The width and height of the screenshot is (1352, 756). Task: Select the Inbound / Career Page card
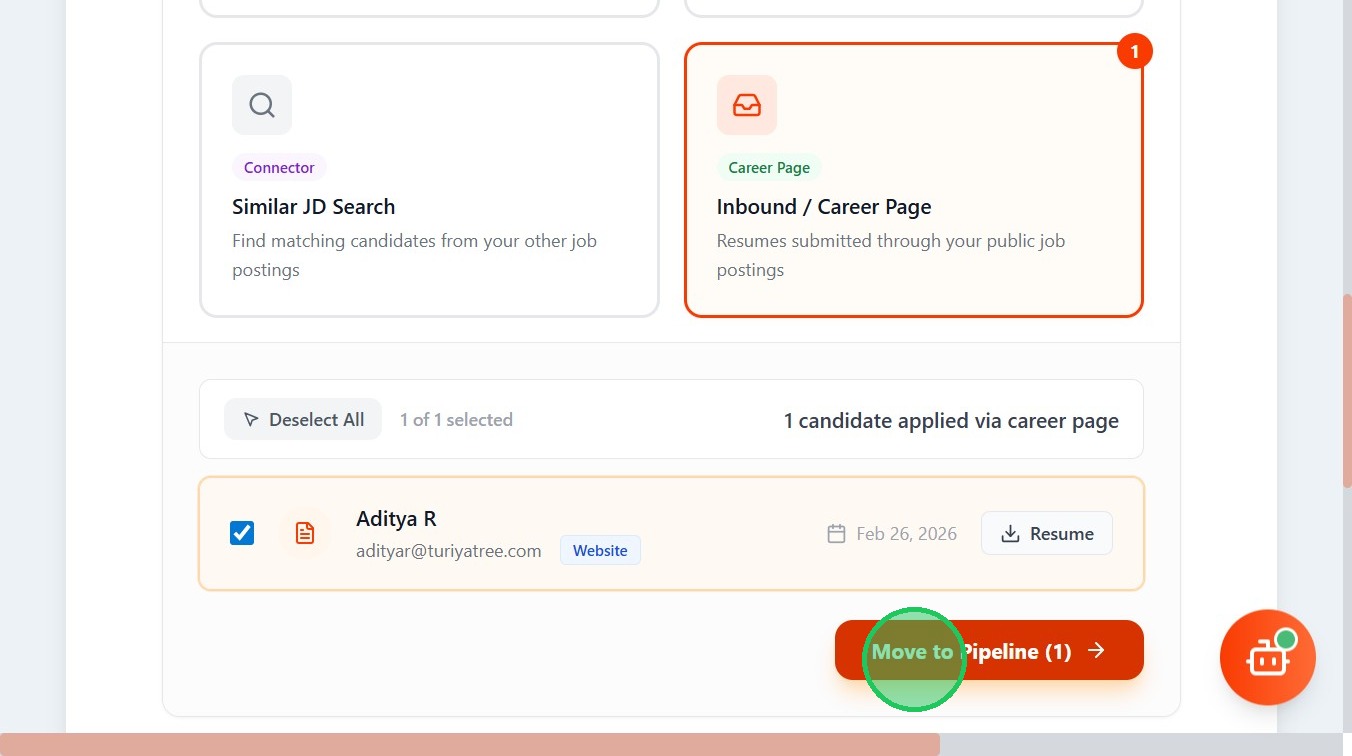pos(913,180)
